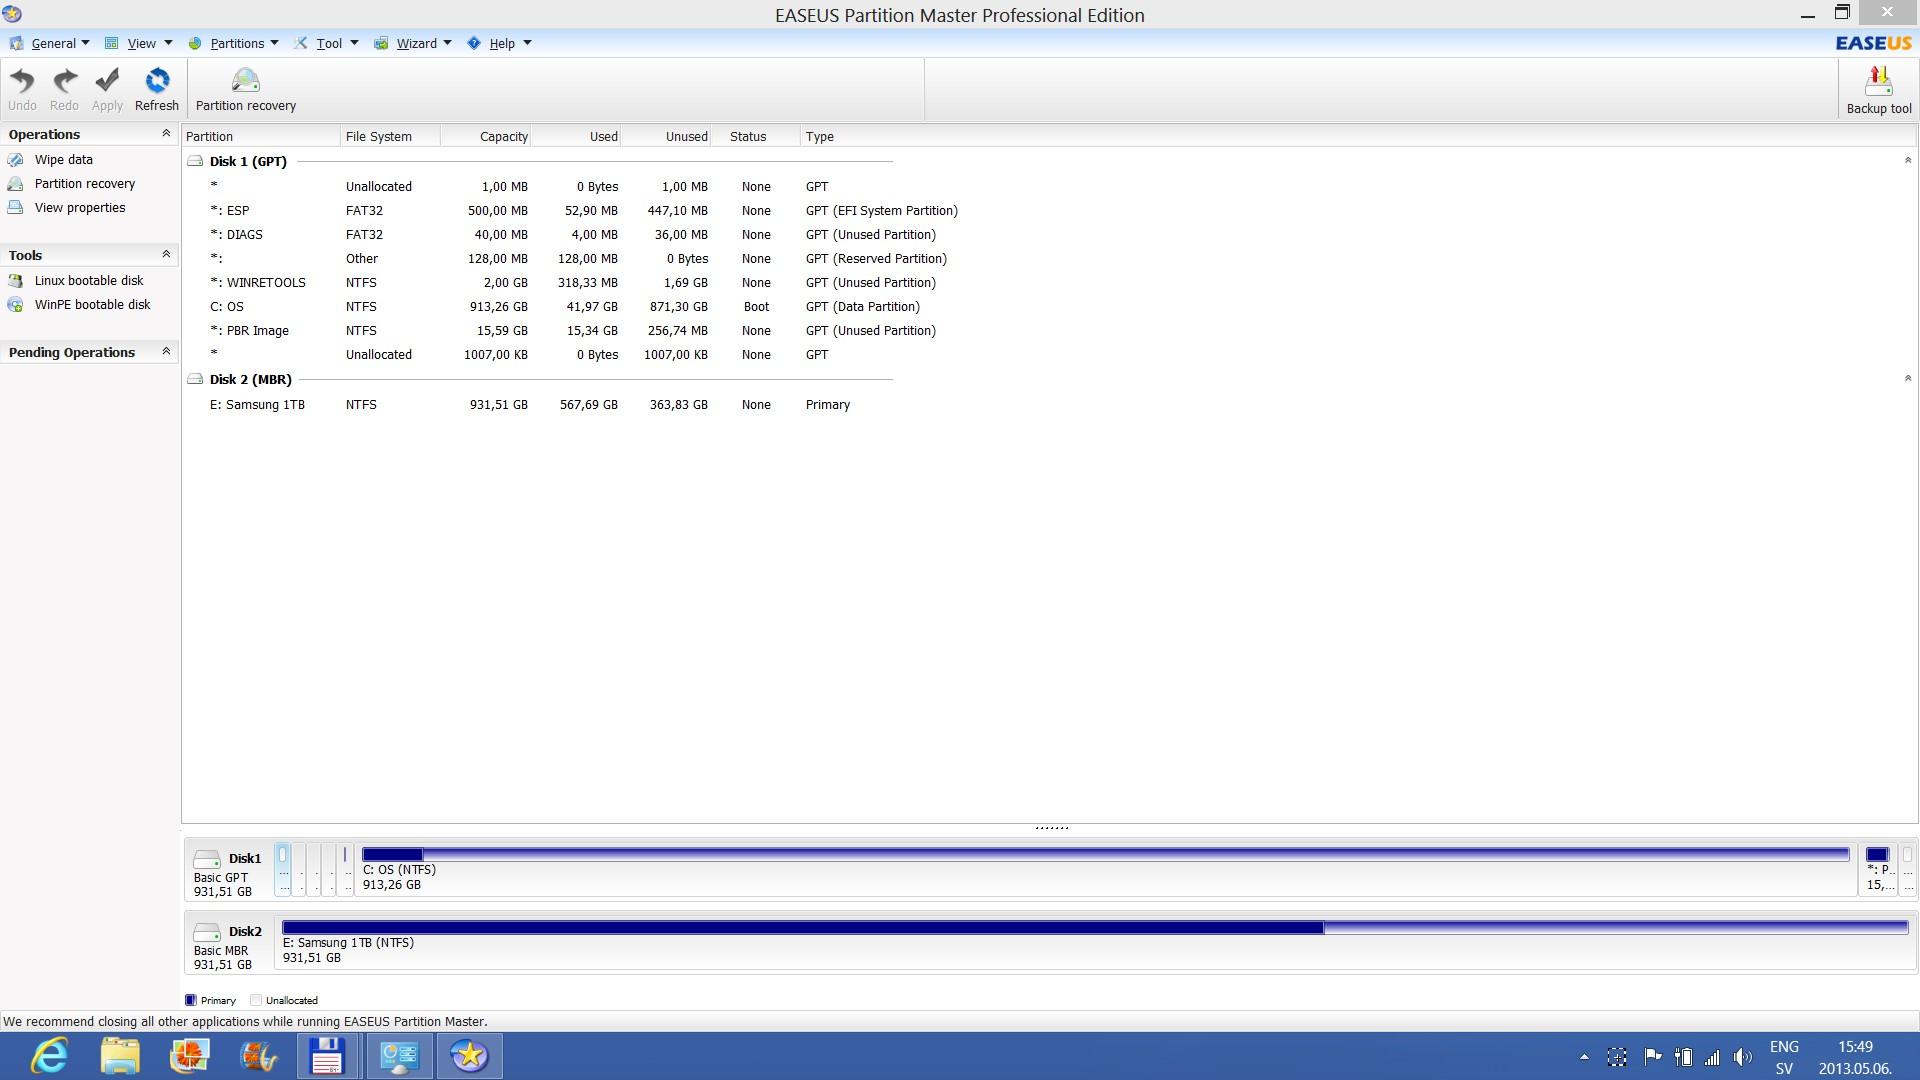Click the View properties icon in Operations
Image resolution: width=1920 pixels, height=1080 pixels.
coord(15,208)
